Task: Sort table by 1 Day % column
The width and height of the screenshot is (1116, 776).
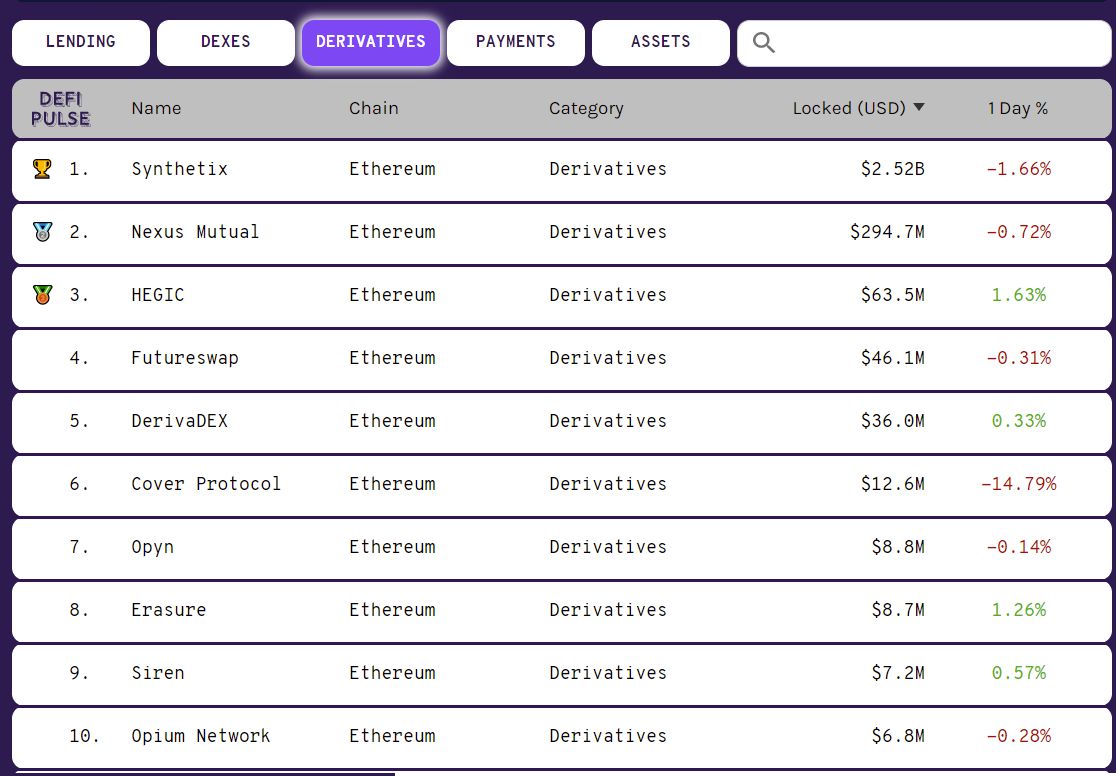Action: tap(1017, 108)
